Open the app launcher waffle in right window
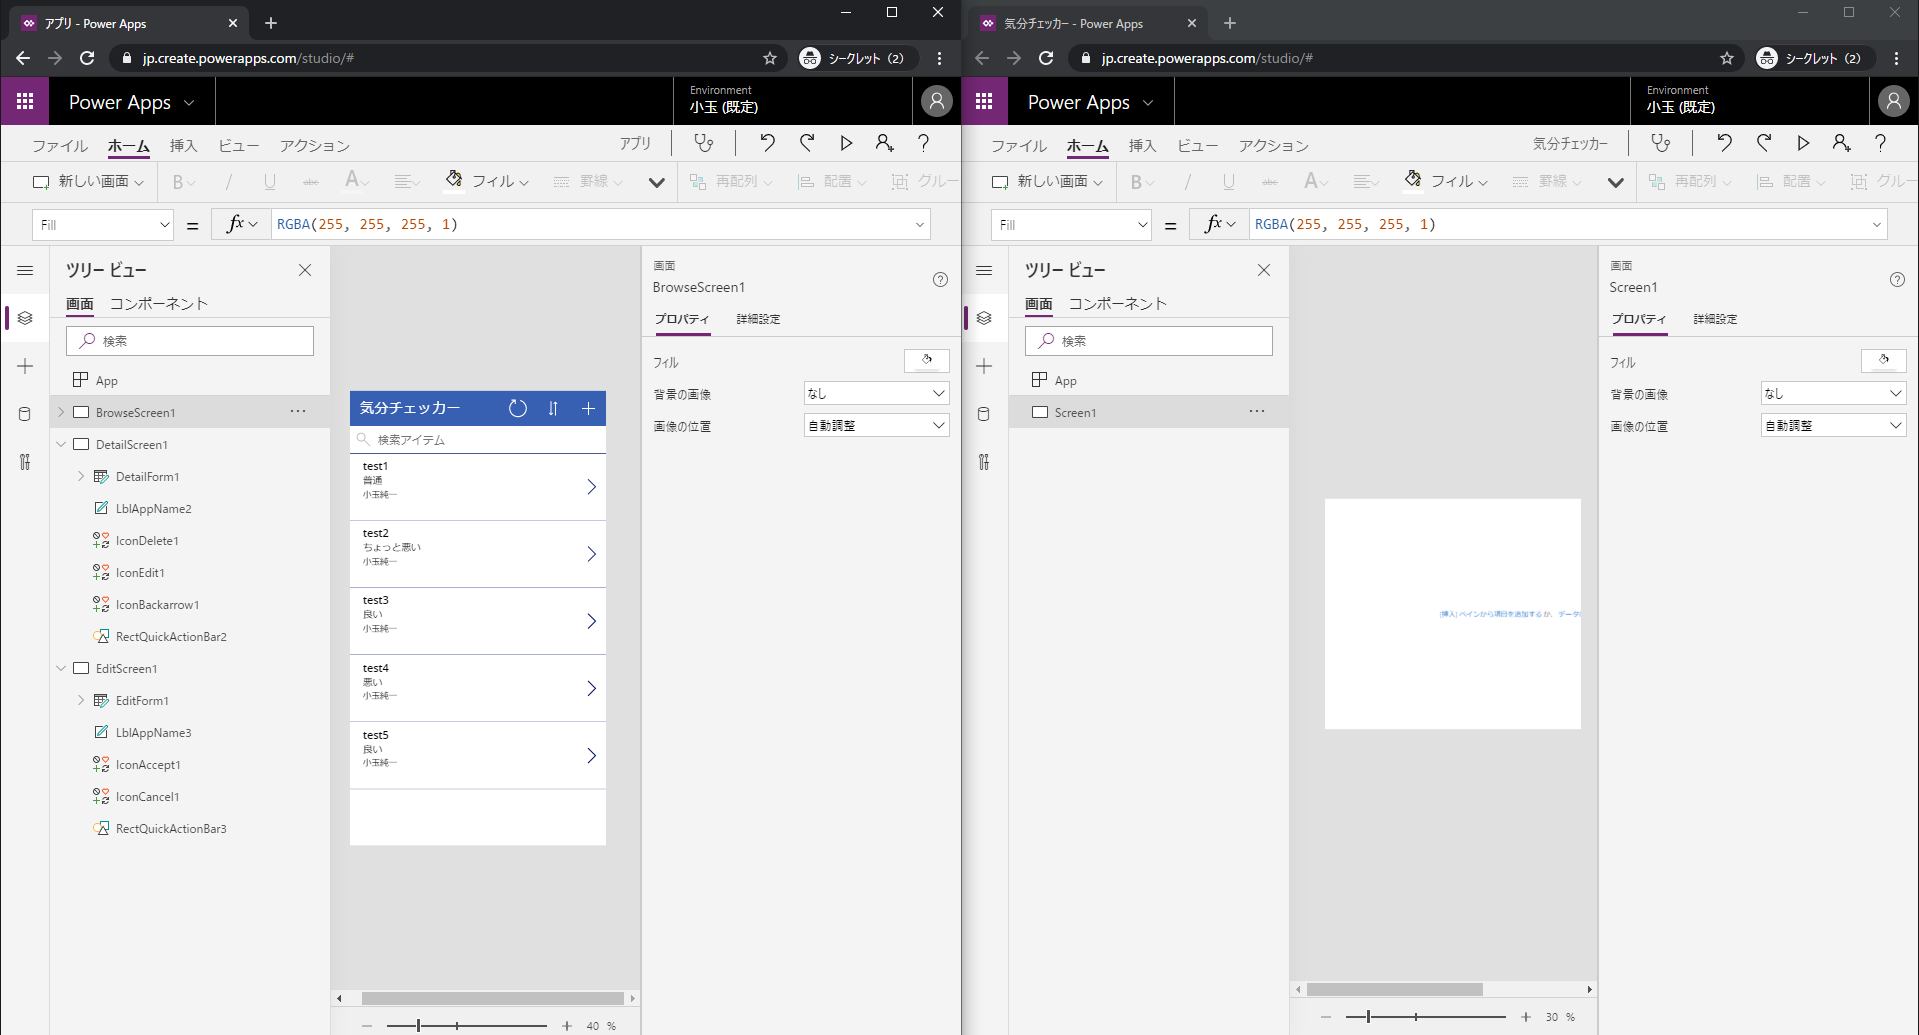1919x1035 pixels. (984, 102)
